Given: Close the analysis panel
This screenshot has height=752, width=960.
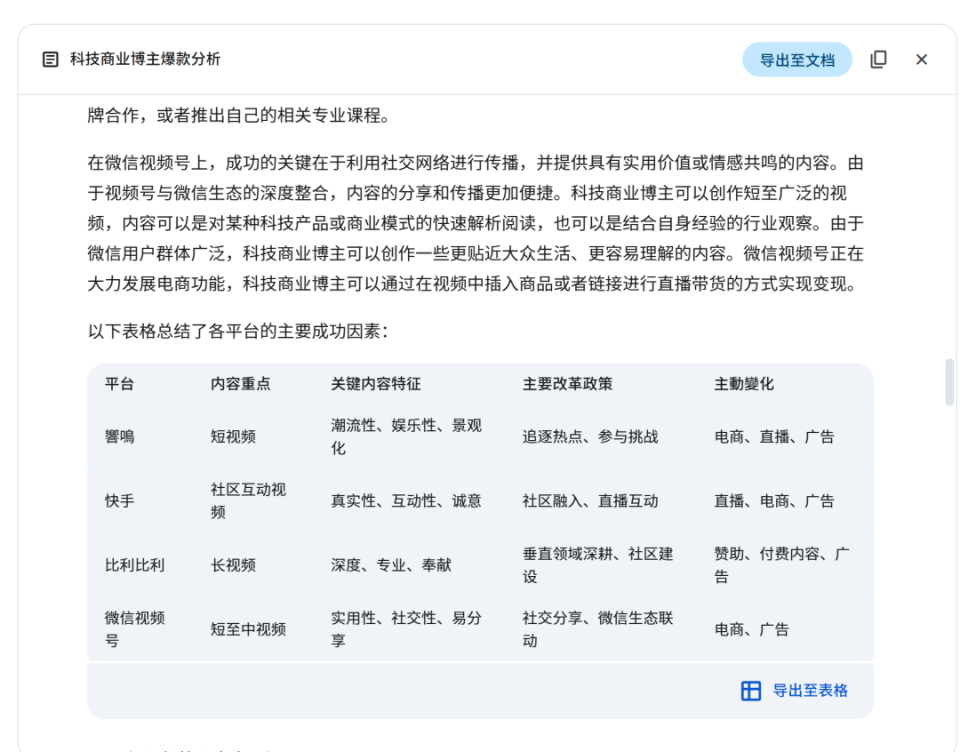Looking at the screenshot, I should pos(921,59).
